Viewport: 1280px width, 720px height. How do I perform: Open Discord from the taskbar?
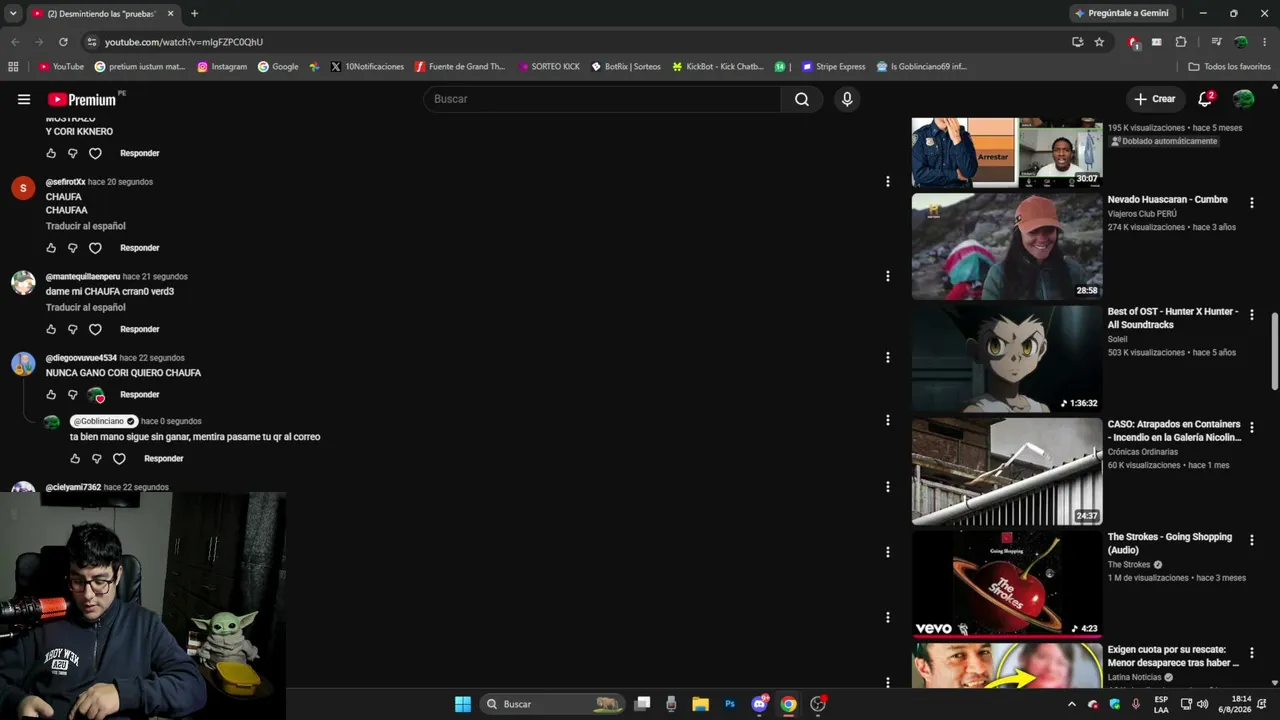(759, 704)
